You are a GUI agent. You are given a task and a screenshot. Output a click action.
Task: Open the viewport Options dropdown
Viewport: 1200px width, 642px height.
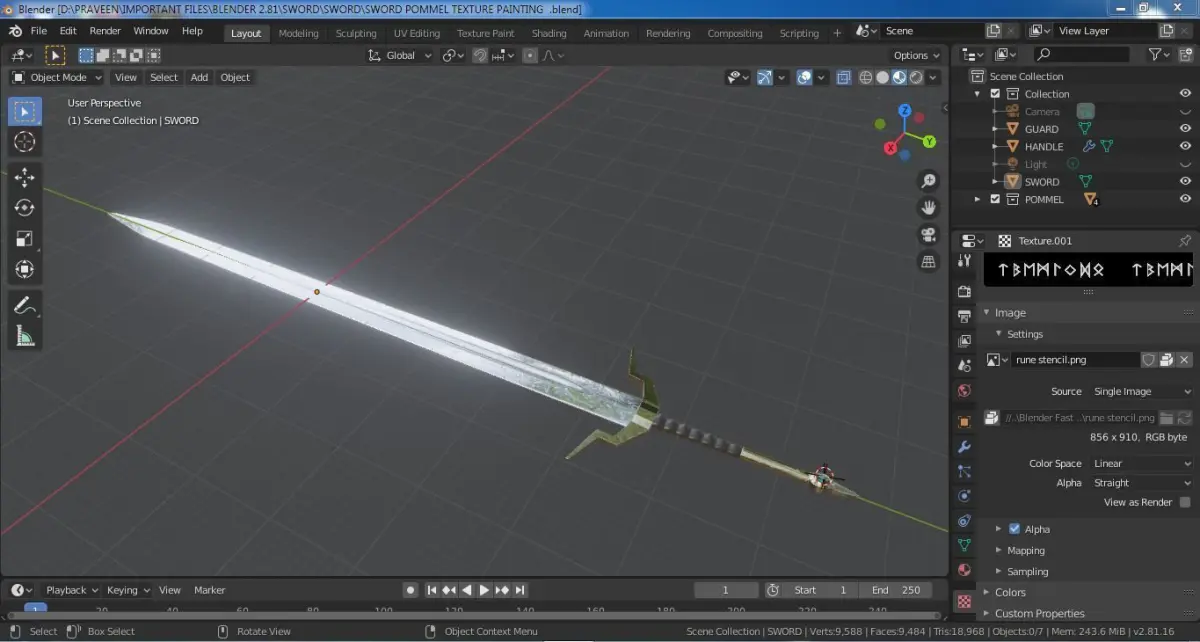click(x=917, y=55)
